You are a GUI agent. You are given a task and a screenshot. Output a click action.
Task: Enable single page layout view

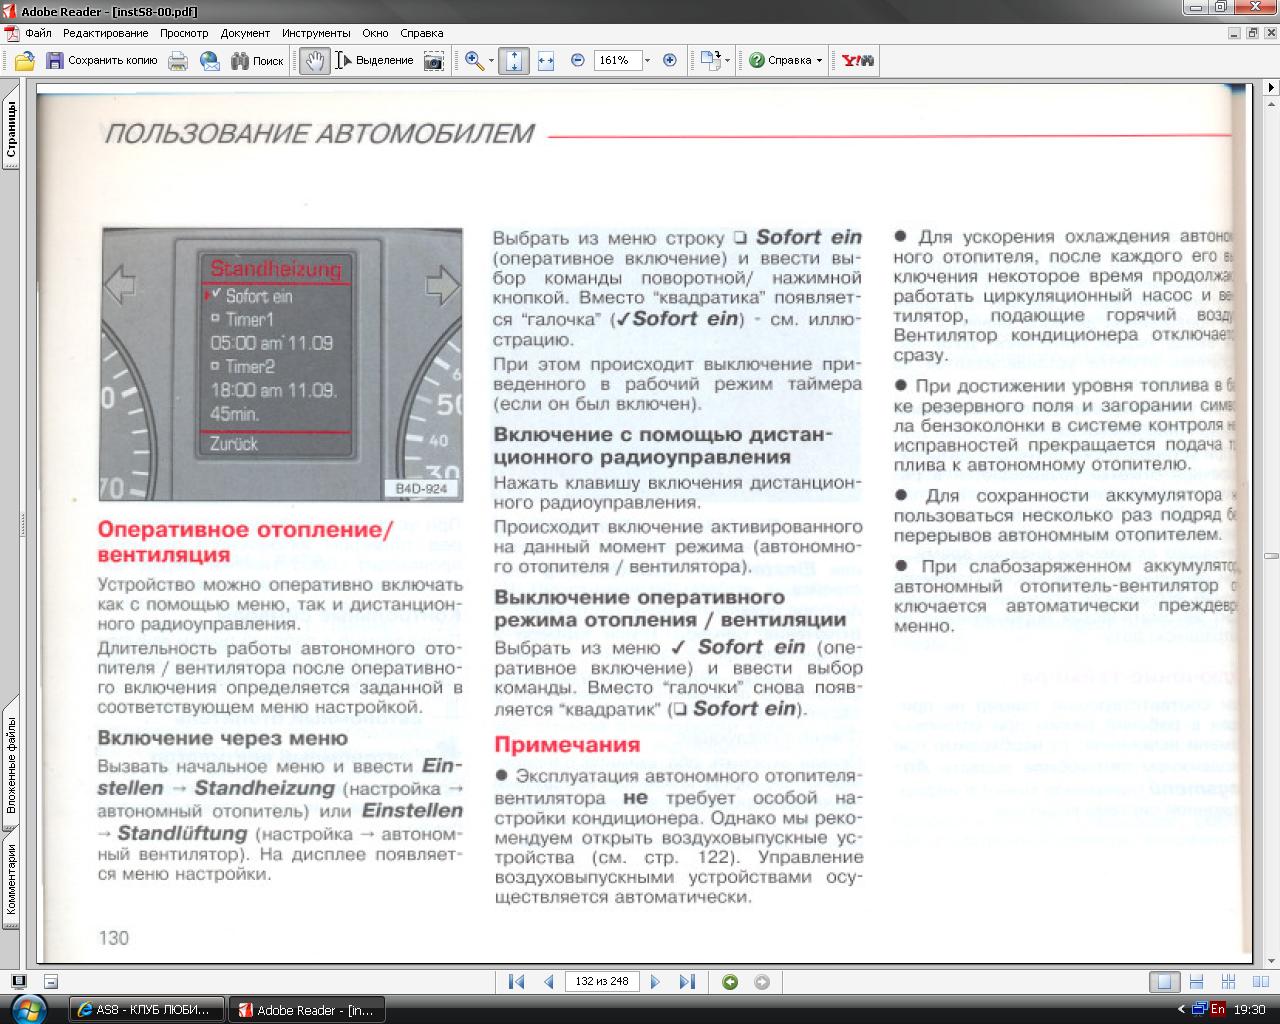1164,982
